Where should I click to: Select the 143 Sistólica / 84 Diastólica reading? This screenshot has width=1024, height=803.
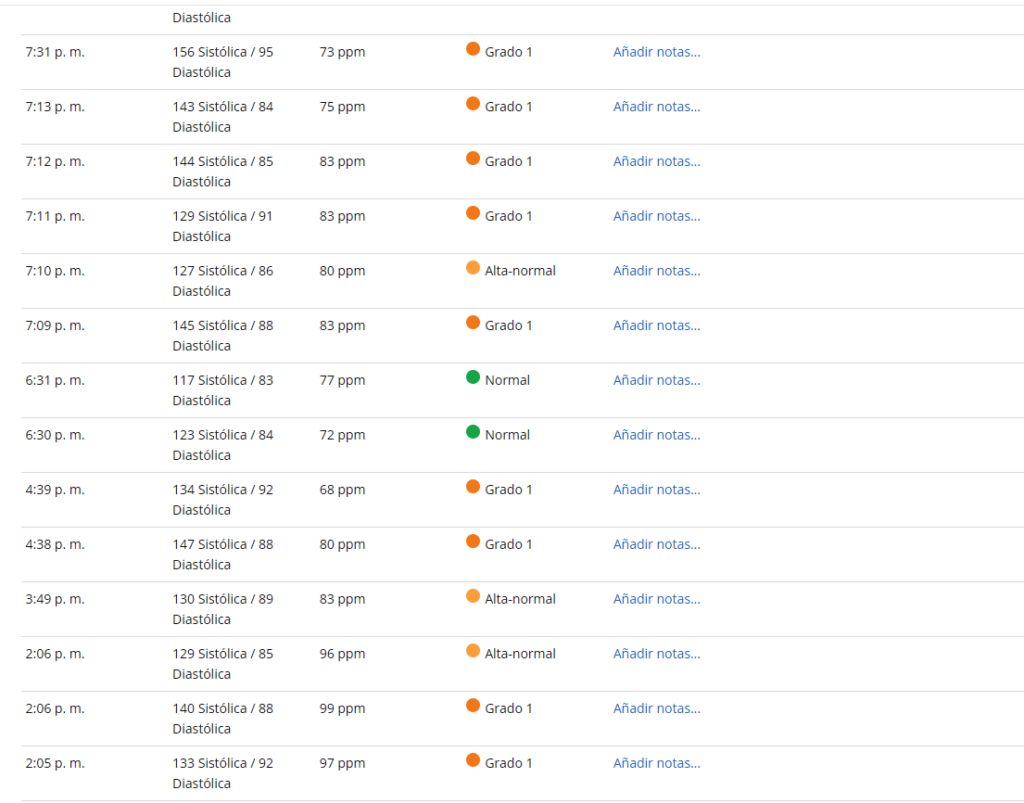pos(222,116)
